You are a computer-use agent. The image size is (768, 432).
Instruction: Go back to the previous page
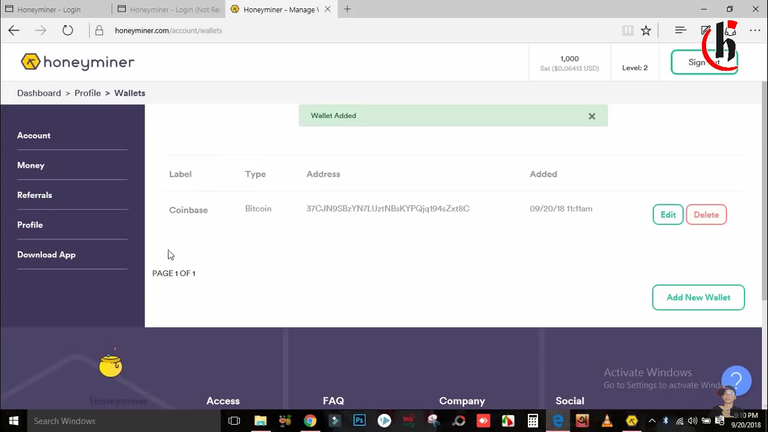point(14,30)
